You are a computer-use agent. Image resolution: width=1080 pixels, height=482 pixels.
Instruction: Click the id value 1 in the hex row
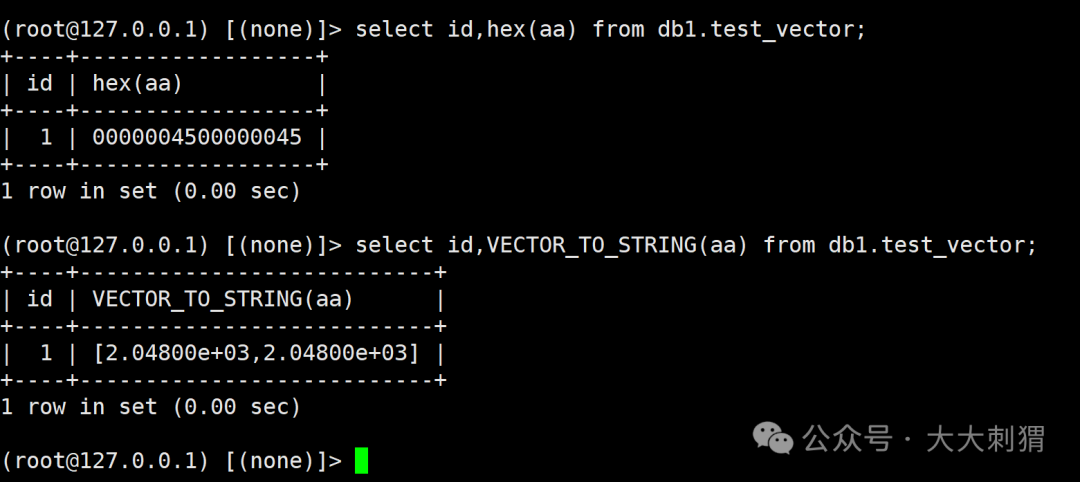(x=46, y=137)
